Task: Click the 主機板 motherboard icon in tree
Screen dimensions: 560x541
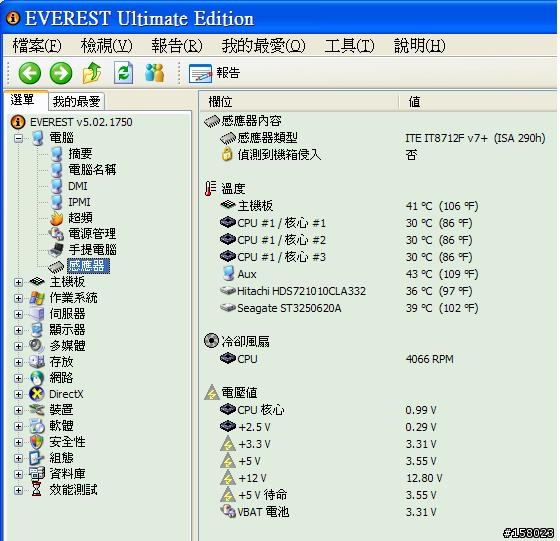Action: click(37, 282)
